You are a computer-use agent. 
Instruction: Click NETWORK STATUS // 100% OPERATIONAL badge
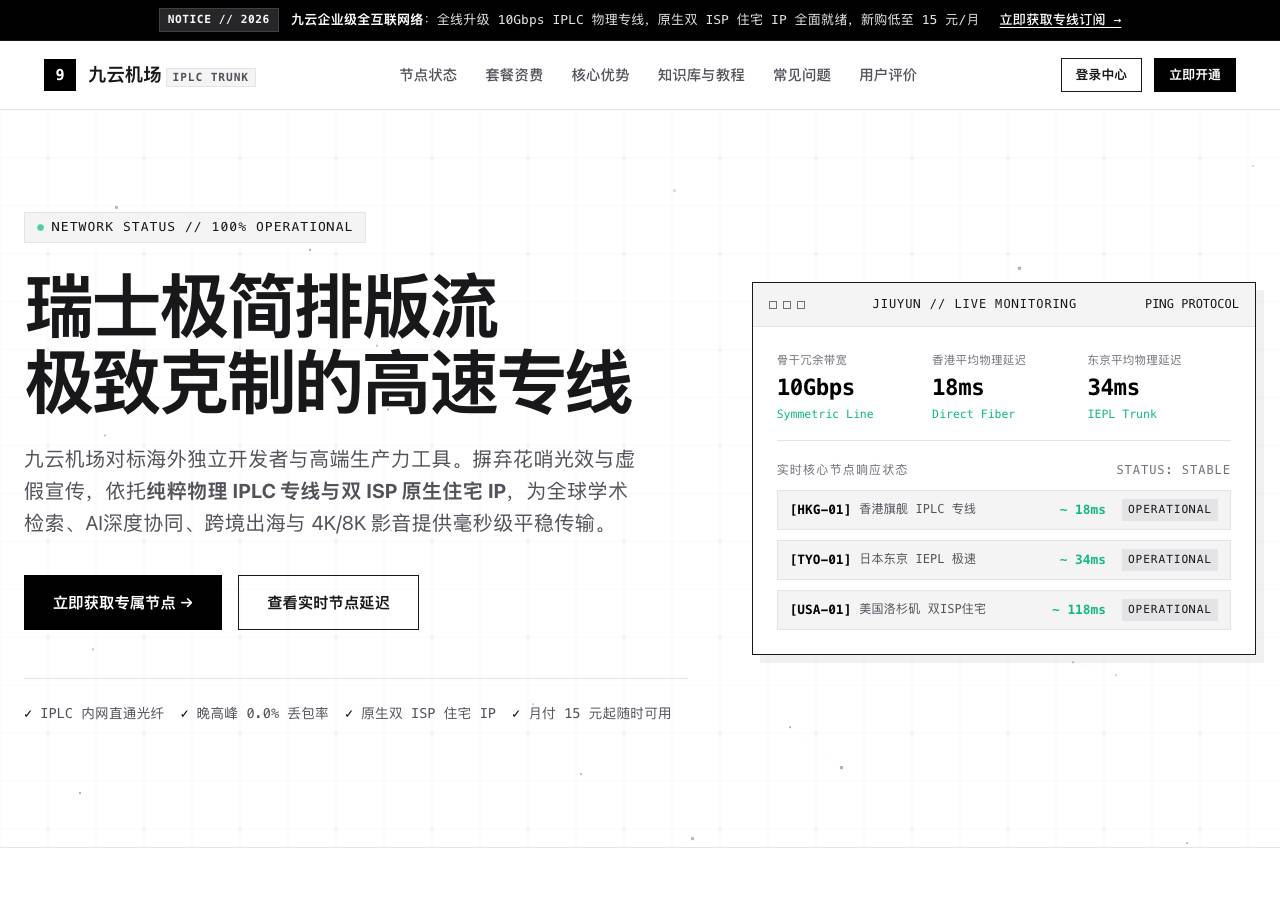(x=195, y=227)
